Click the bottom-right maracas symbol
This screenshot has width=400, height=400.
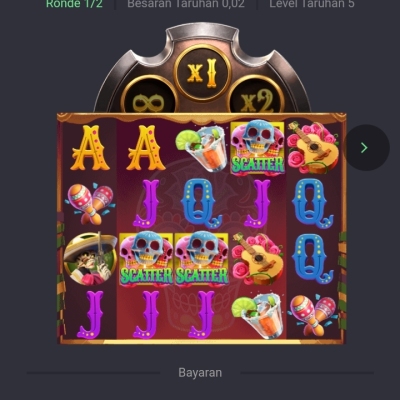pyautogui.click(x=313, y=315)
